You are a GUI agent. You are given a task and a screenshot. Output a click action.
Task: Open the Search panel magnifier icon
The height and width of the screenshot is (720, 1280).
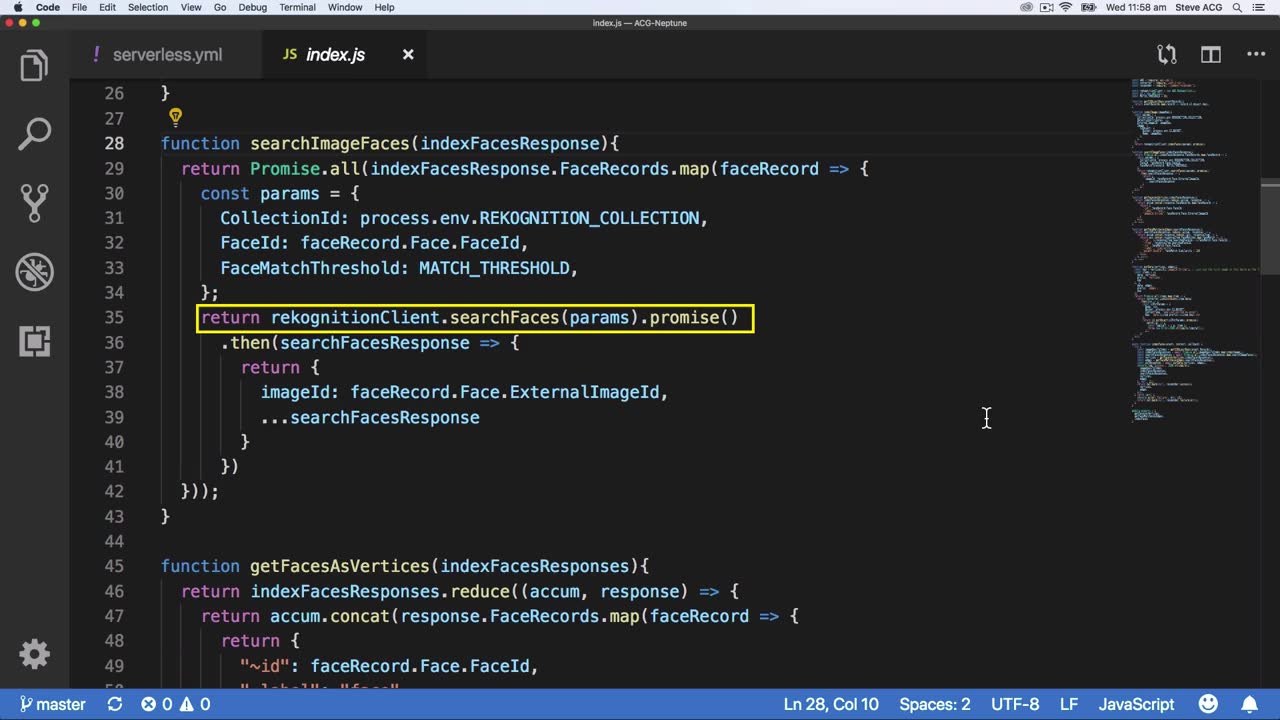click(x=34, y=134)
